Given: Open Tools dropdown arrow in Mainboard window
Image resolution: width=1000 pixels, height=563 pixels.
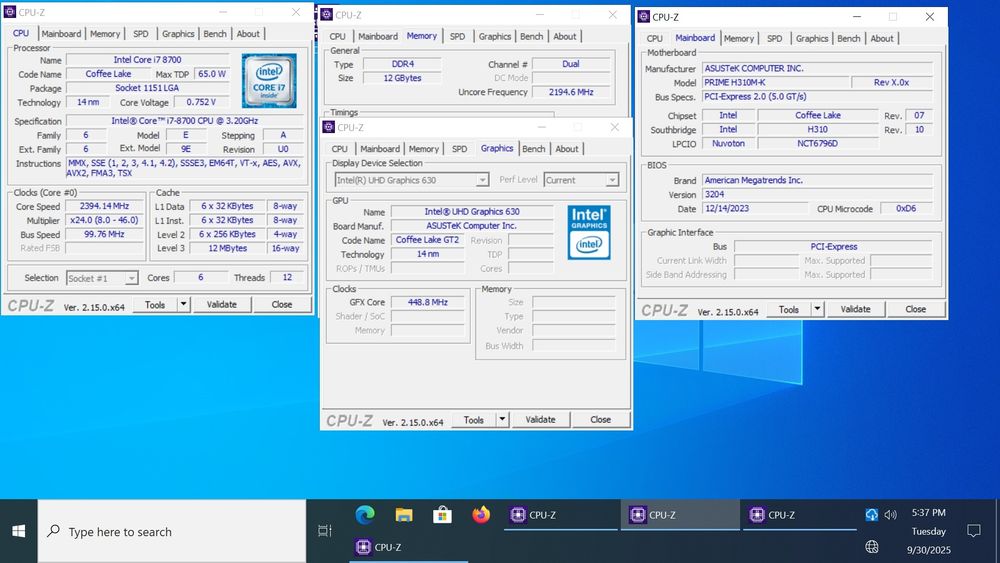Looking at the screenshot, I should pos(817,310).
